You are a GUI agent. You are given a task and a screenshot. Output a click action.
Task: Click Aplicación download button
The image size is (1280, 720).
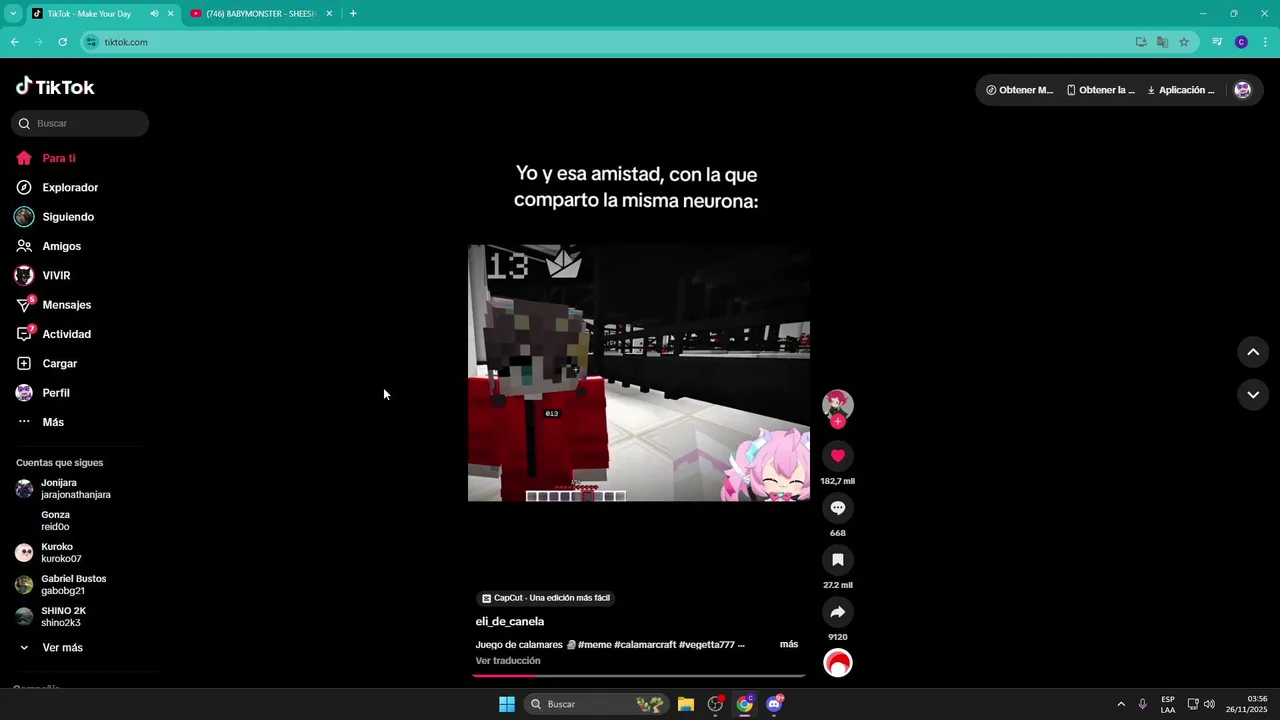[1180, 90]
